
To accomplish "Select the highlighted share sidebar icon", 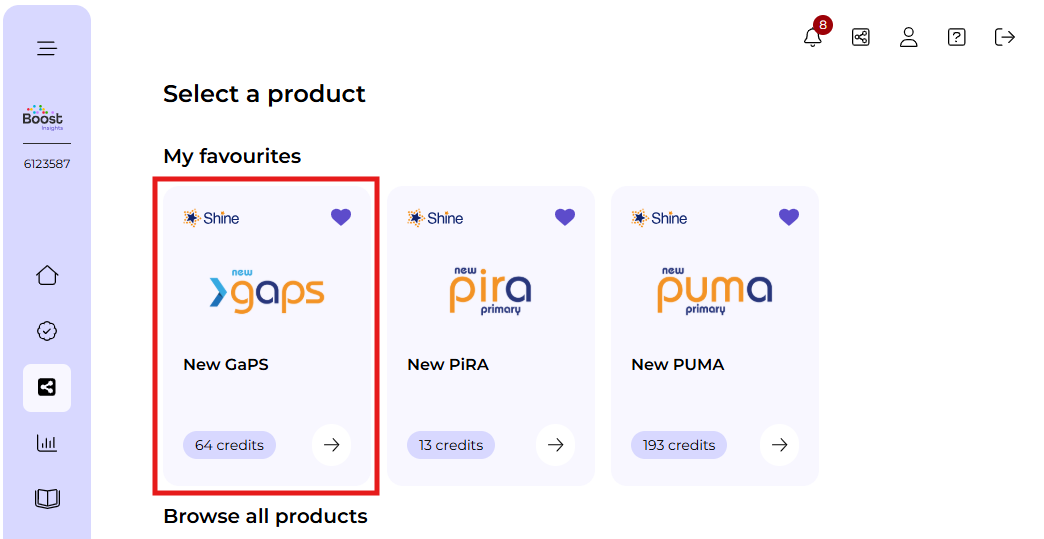I will pos(47,388).
